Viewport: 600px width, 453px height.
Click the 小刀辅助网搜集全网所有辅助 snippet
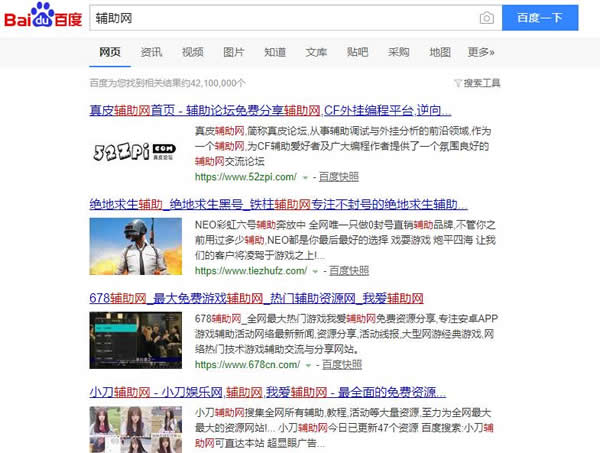344,428
